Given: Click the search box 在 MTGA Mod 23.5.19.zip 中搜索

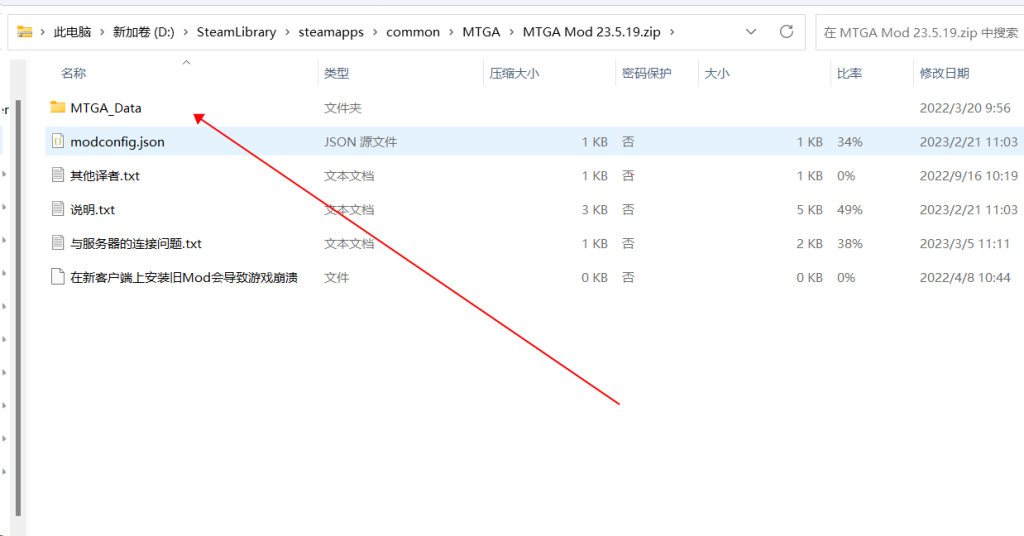Looking at the screenshot, I should [920, 32].
